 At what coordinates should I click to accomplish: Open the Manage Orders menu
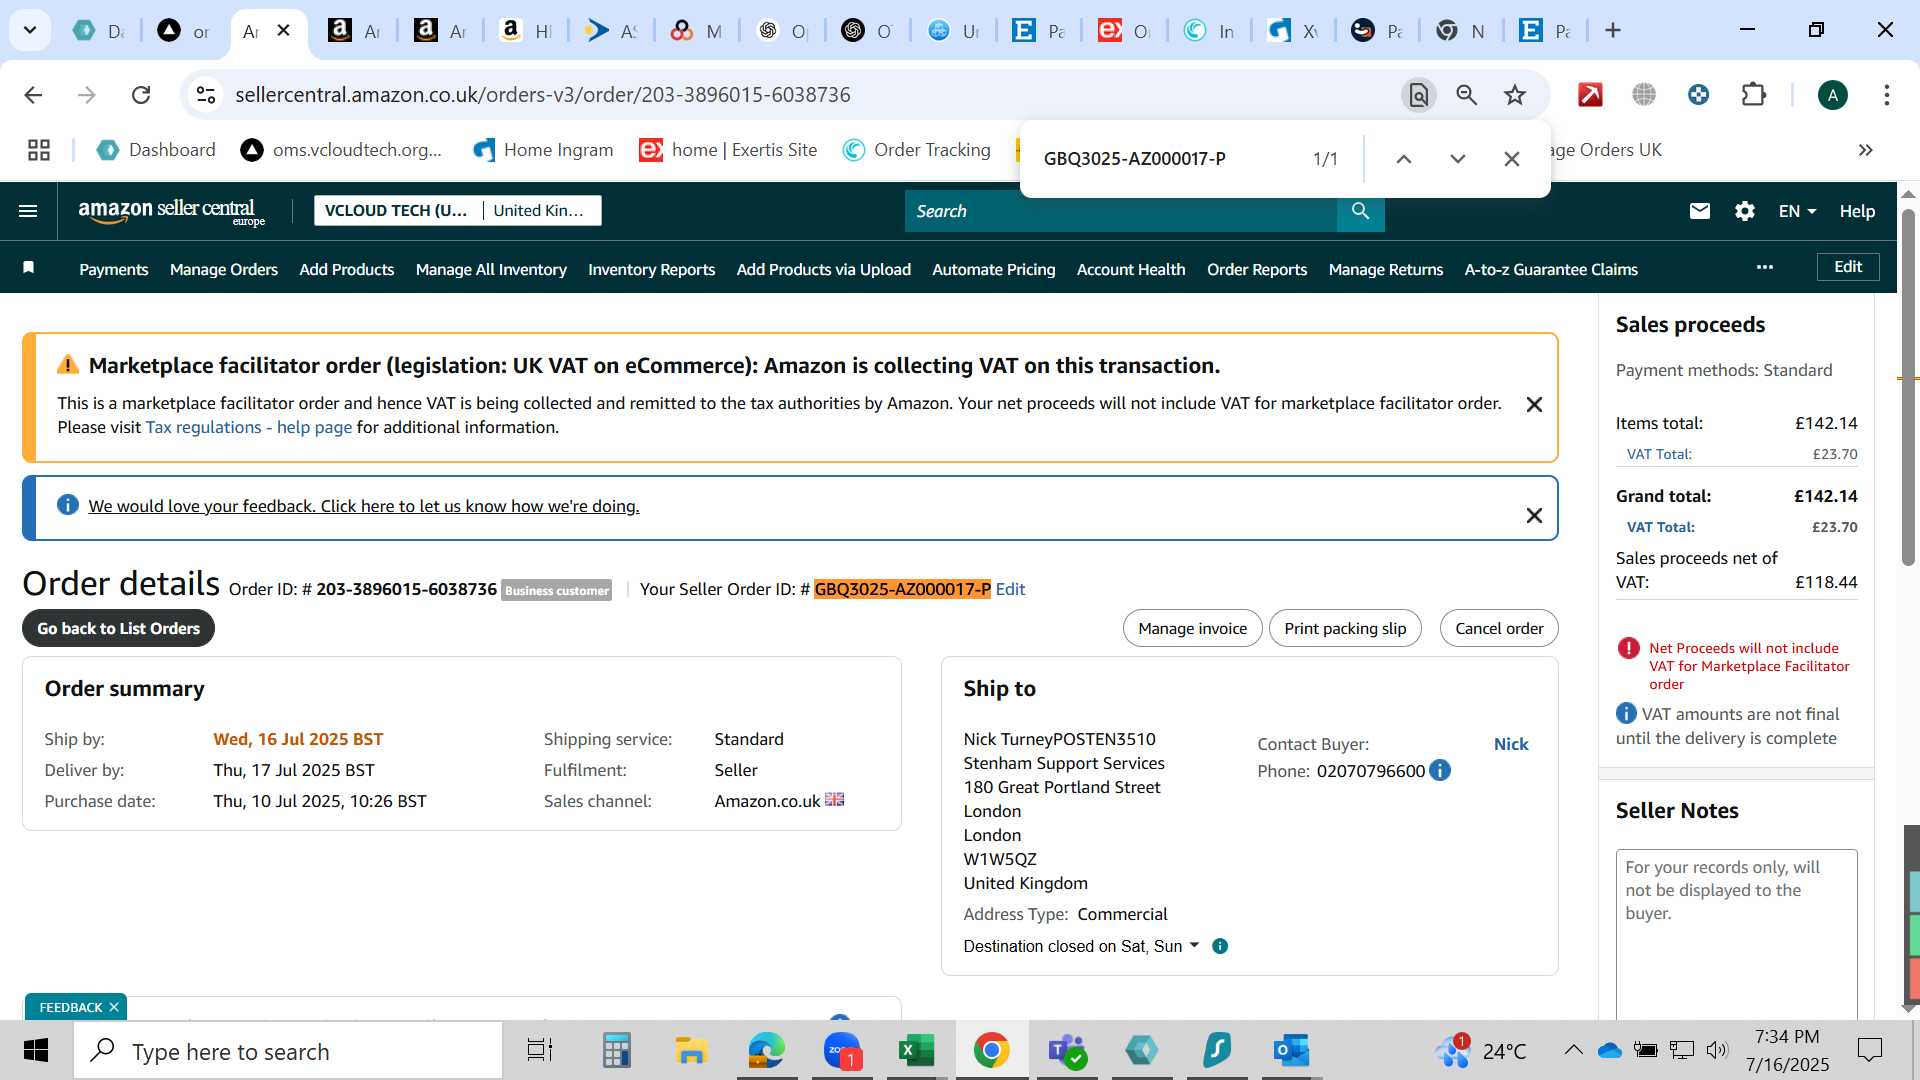click(x=224, y=269)
